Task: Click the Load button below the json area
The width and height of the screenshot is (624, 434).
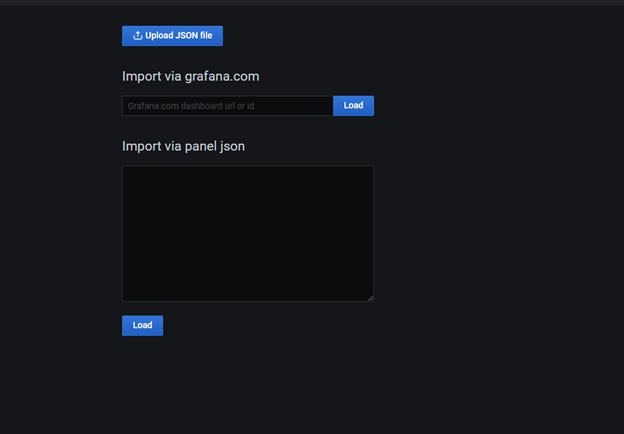Action: (142, 325)
